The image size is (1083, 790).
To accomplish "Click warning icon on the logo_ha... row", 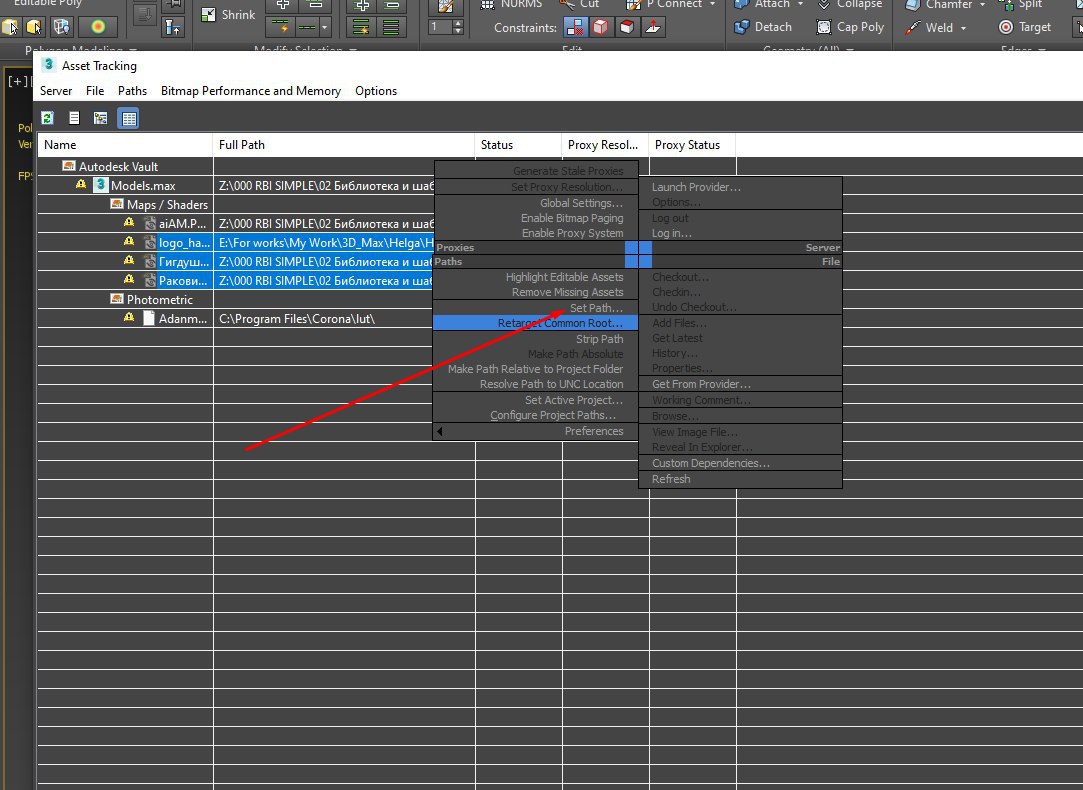I will (x=128, y=242).
